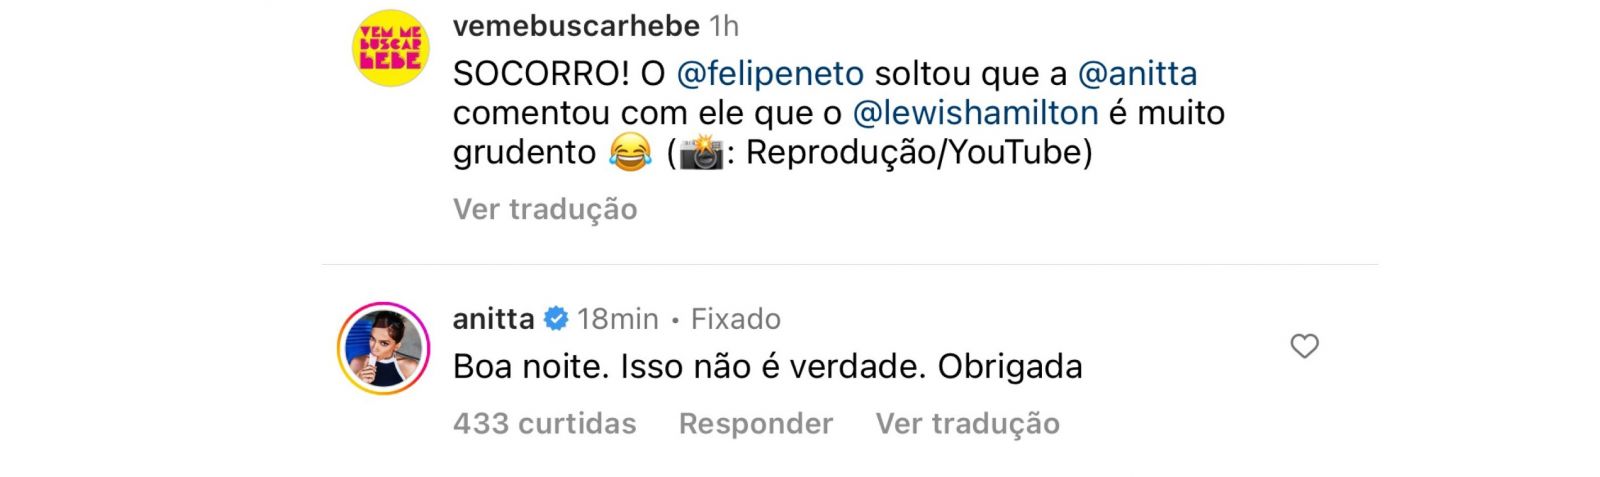Click the 1h timestamp on the post
The image size is (1600, 477).
(x=724, y=25)
